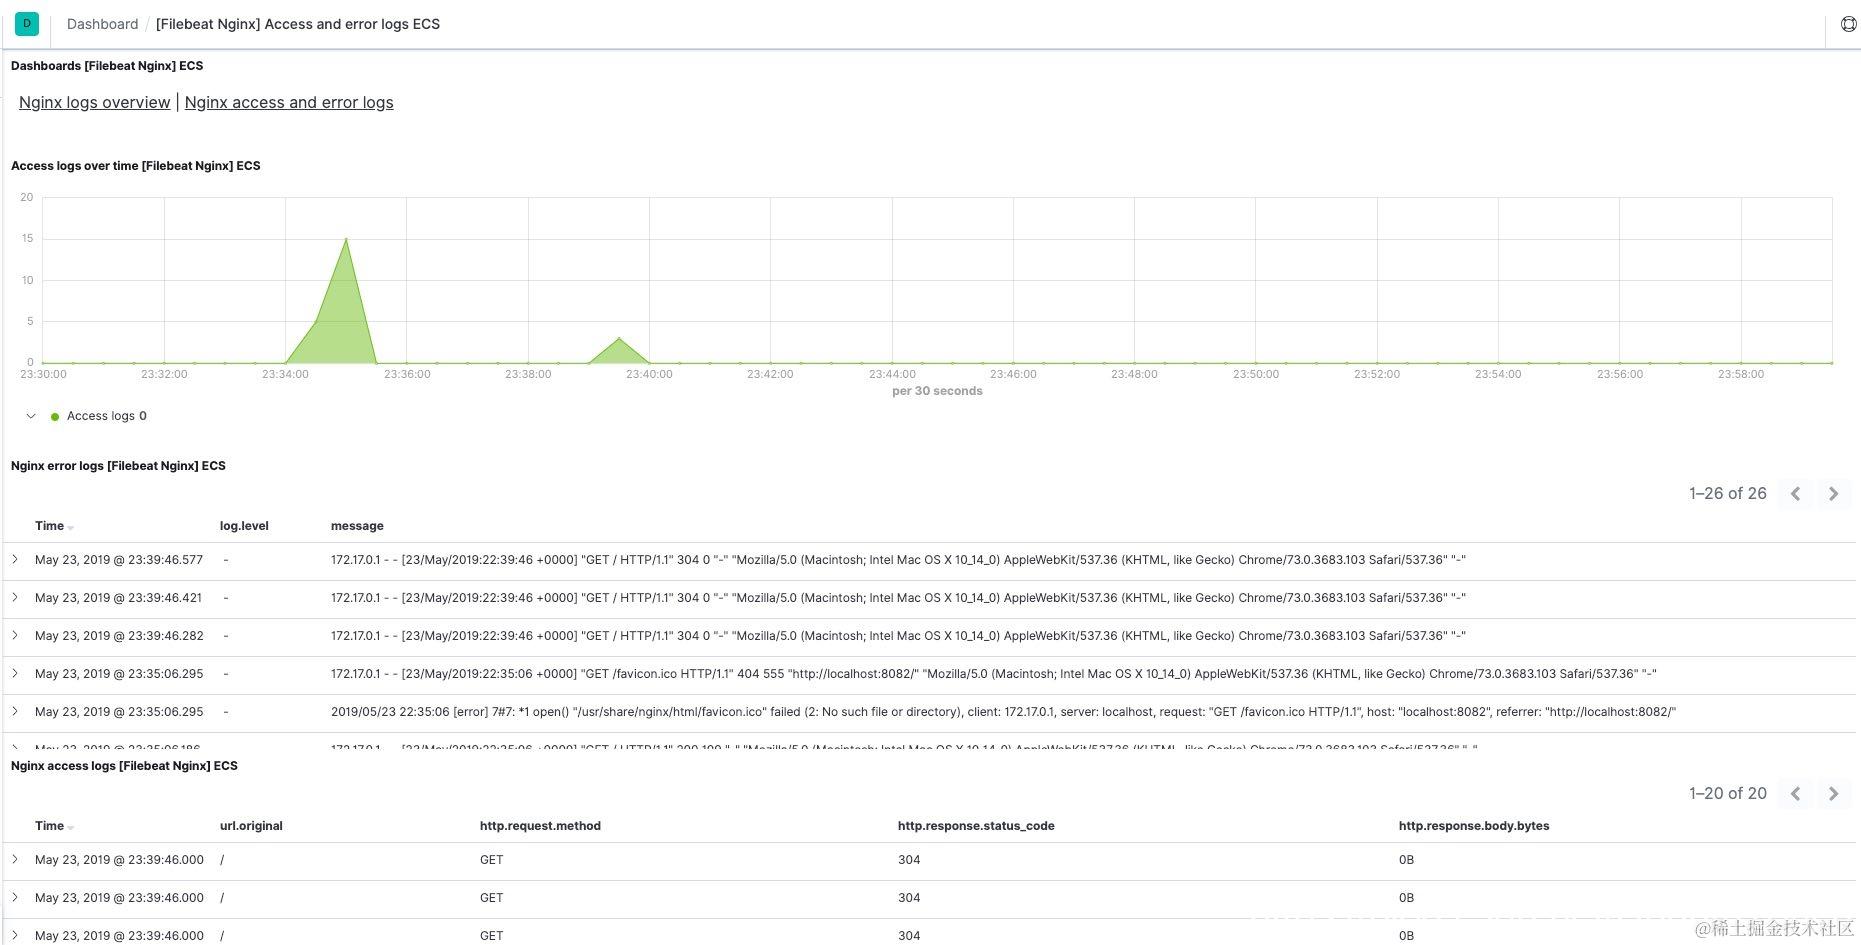Click the tall peak on access logs chart

[x=346, y=239]
